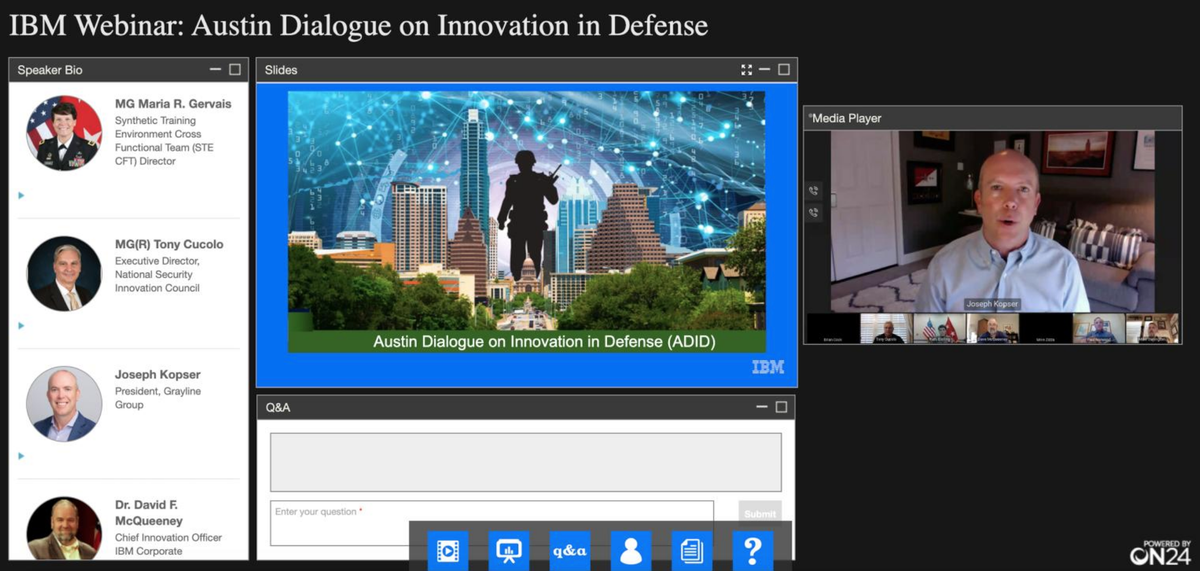
Task: Click the Media Player panel title
Action: (x=846, y=118)
